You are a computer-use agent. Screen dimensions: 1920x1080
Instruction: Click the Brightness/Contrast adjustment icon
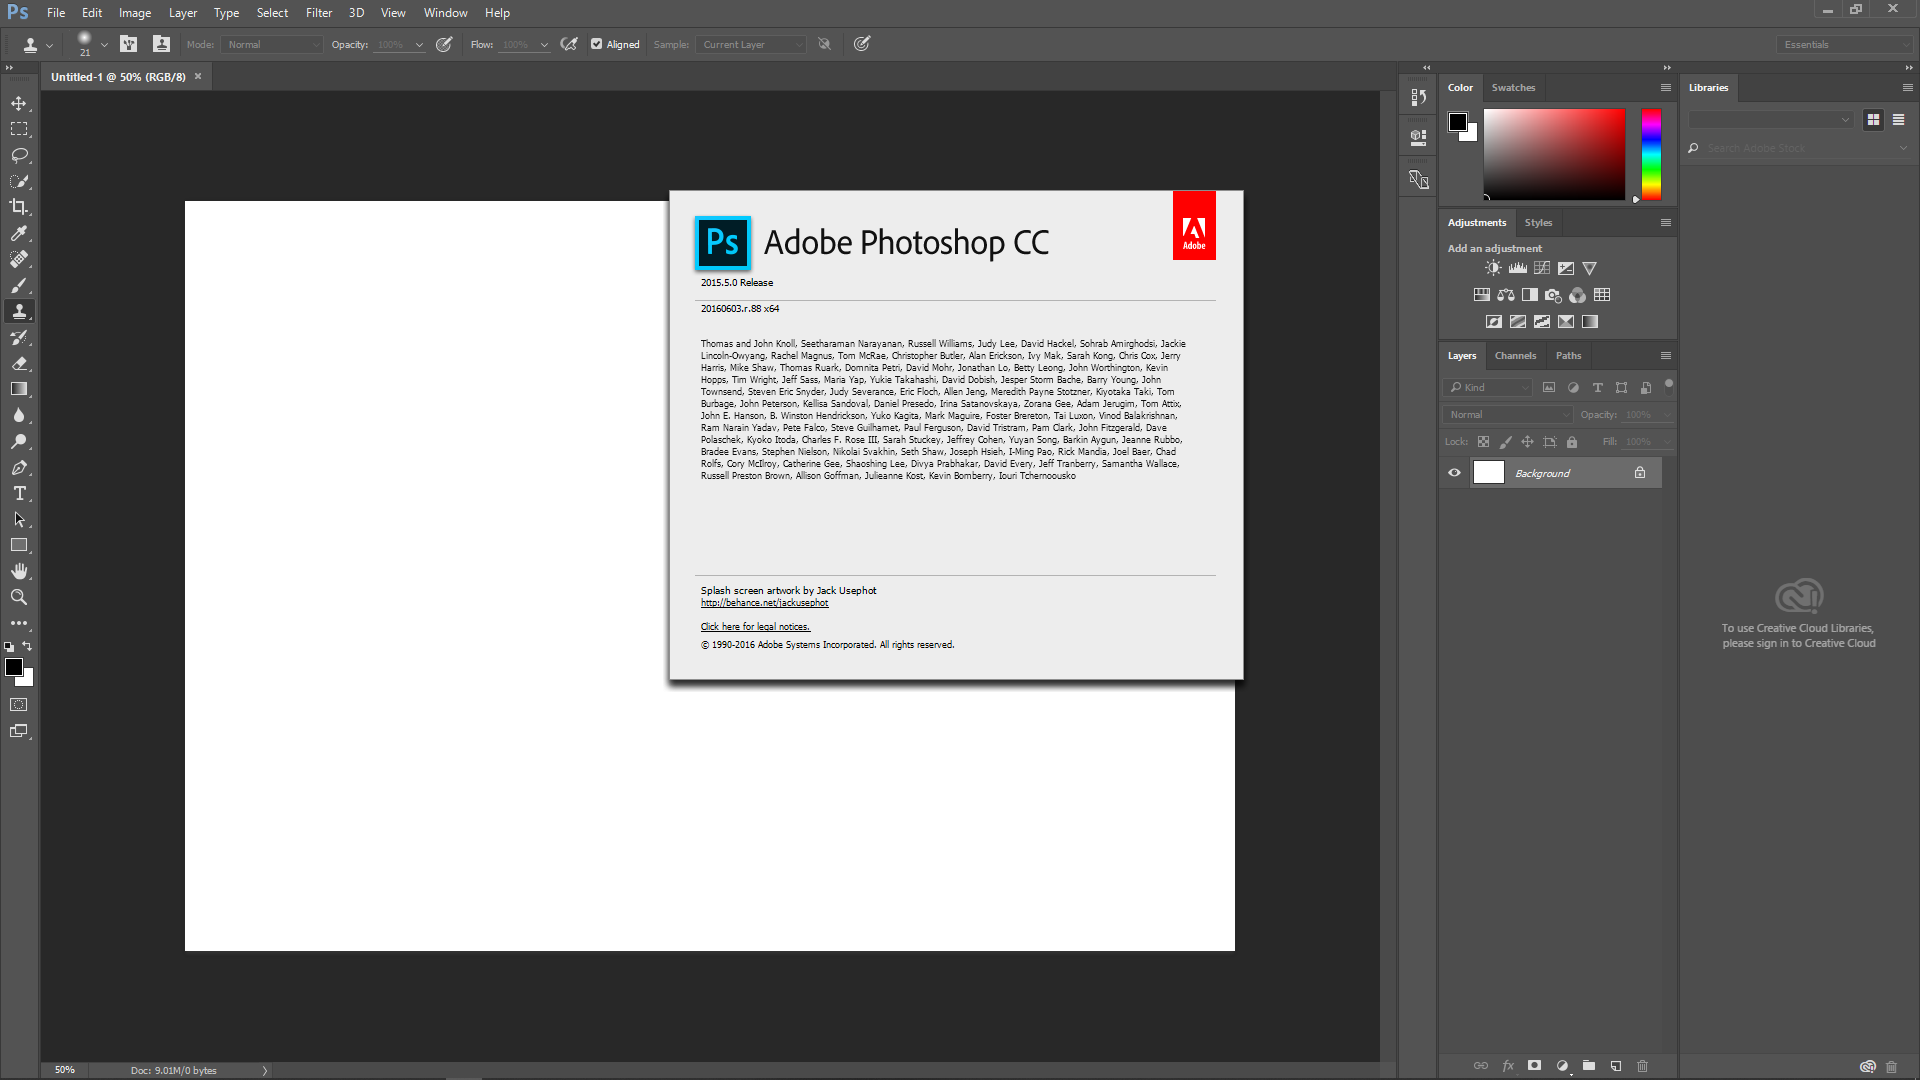tap(1493, 268)
